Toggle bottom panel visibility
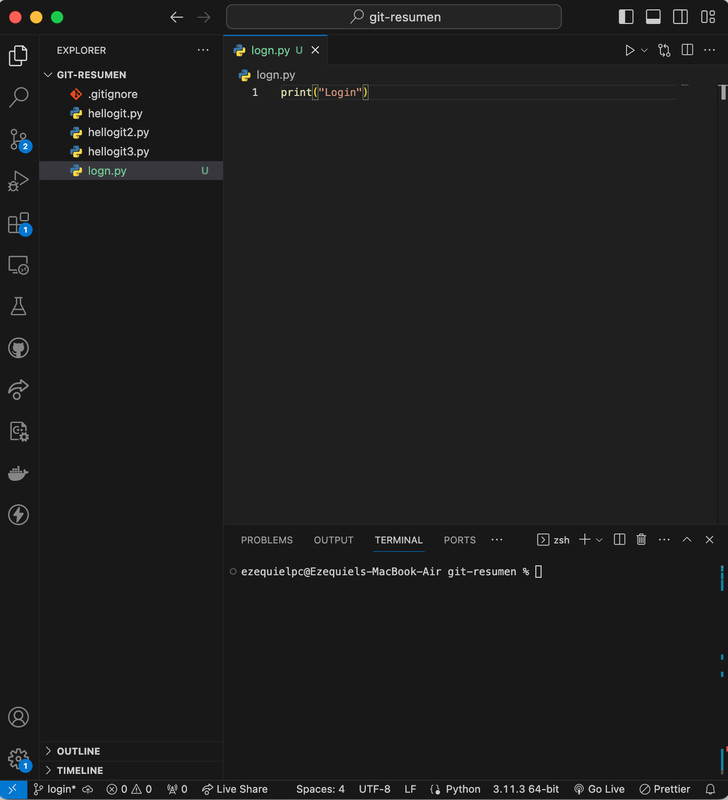Image resolution: width=728 pixels, height=800 pixels. (x=653, y=17)
